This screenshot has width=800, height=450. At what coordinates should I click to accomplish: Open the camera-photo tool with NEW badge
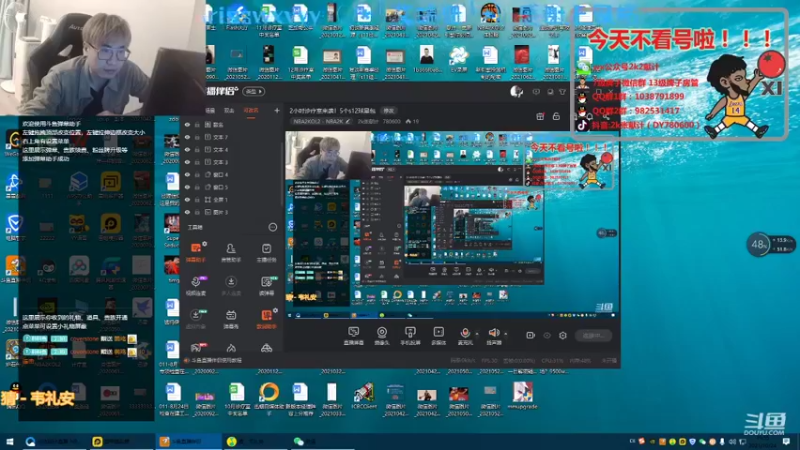click(x=266, y=286)
